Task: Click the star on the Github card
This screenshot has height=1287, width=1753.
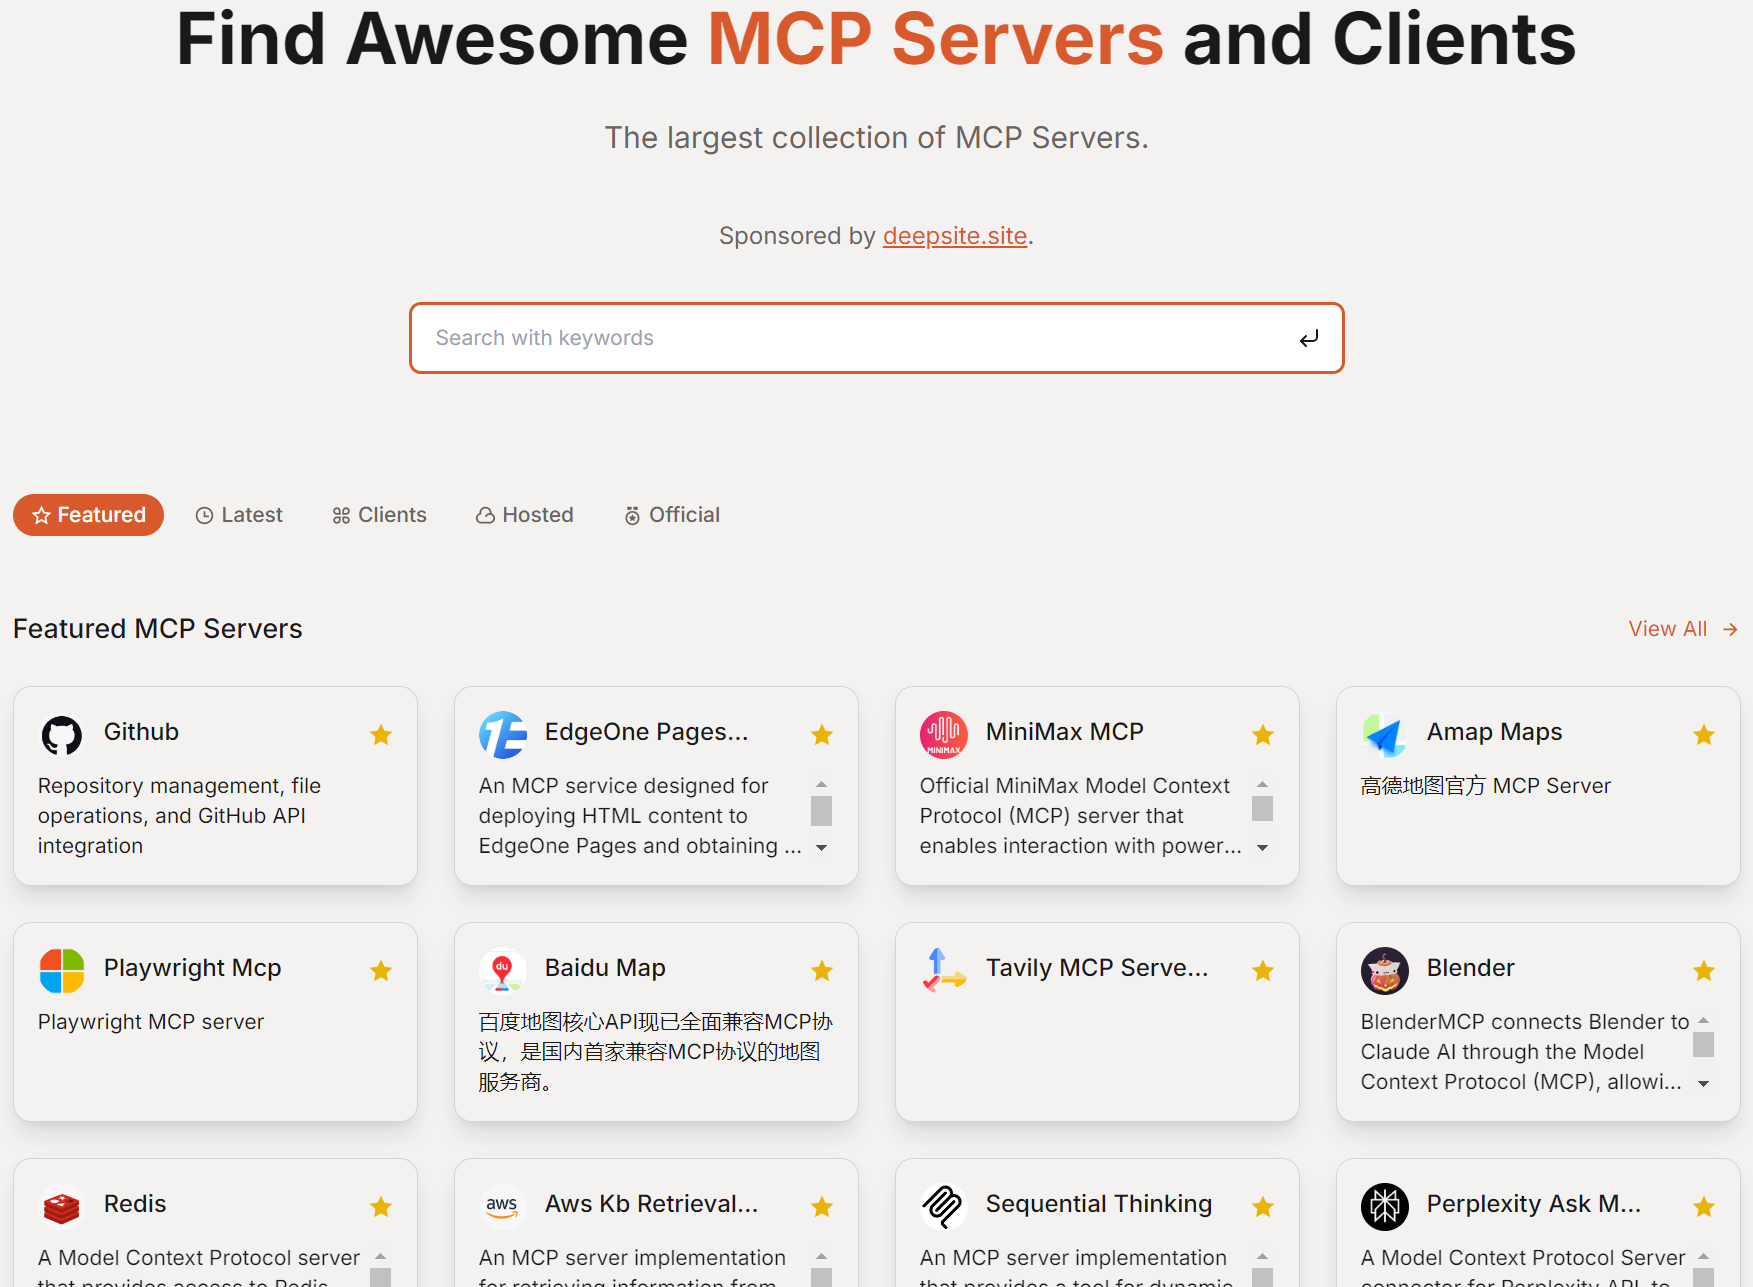Action: tap(381, 736)
